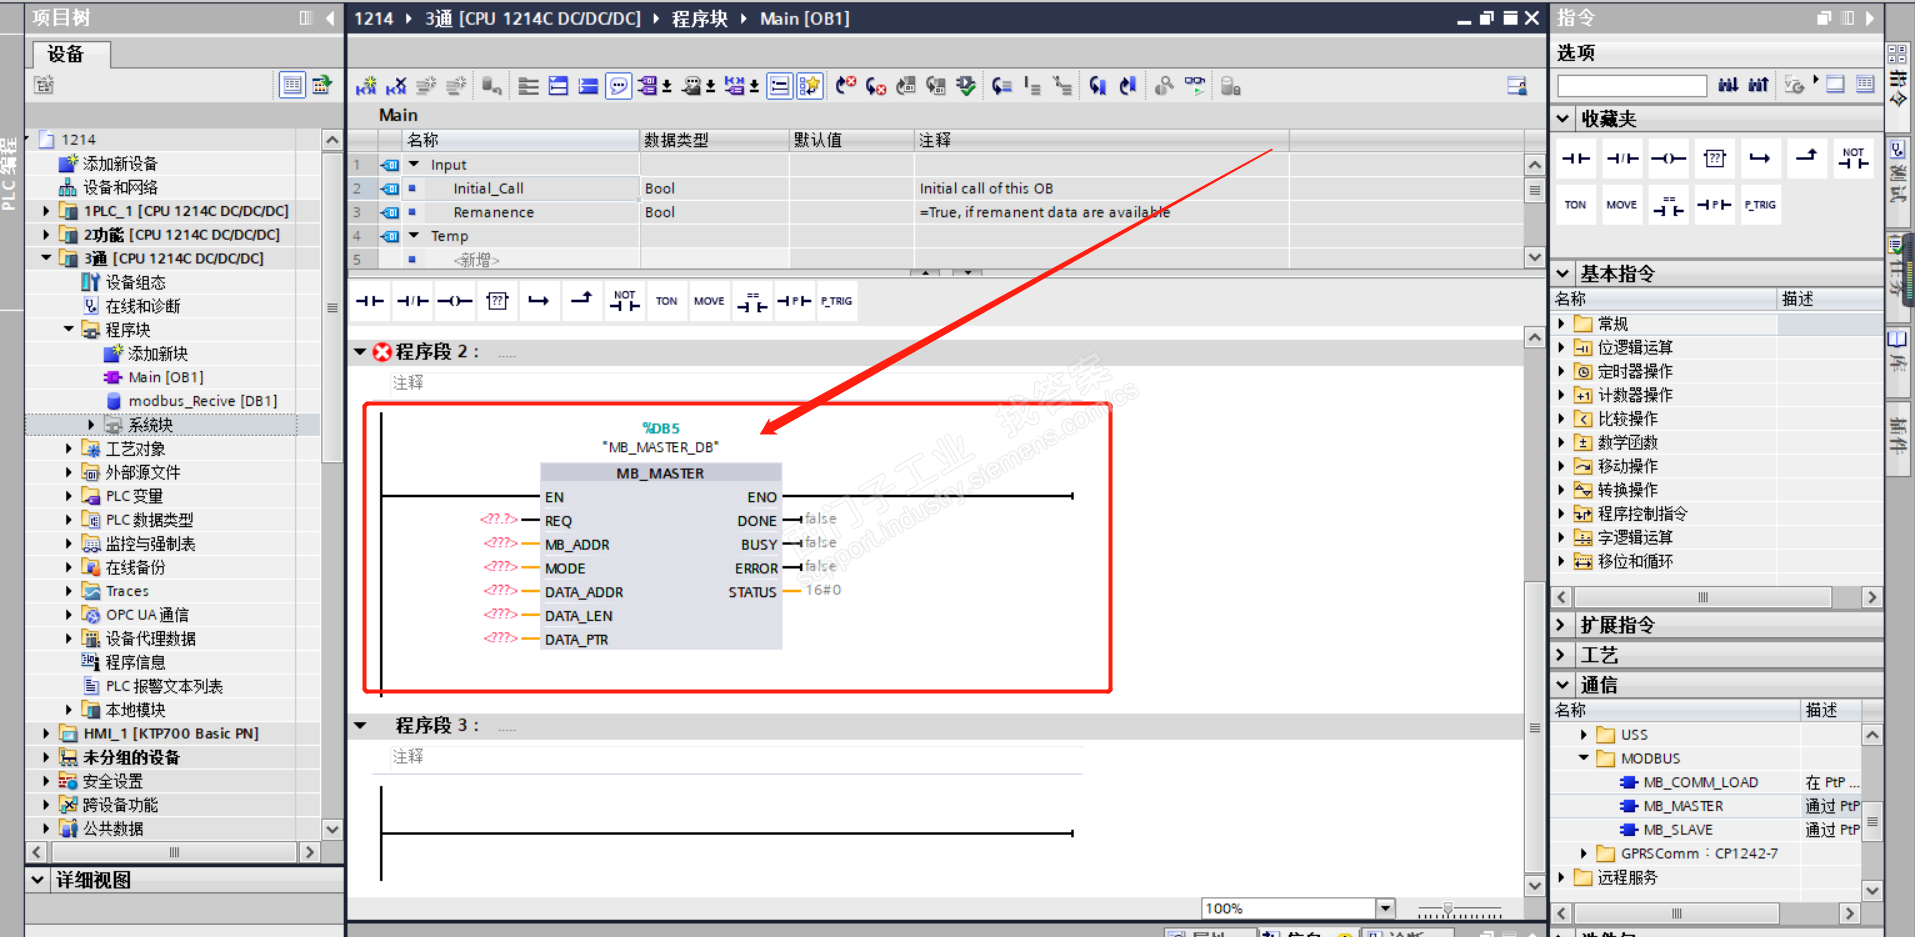This screenshot has width=1915, height=937.
Task: Select MB_SLAVE instruction in MODBUS folder
Action: coord(1678,830)
